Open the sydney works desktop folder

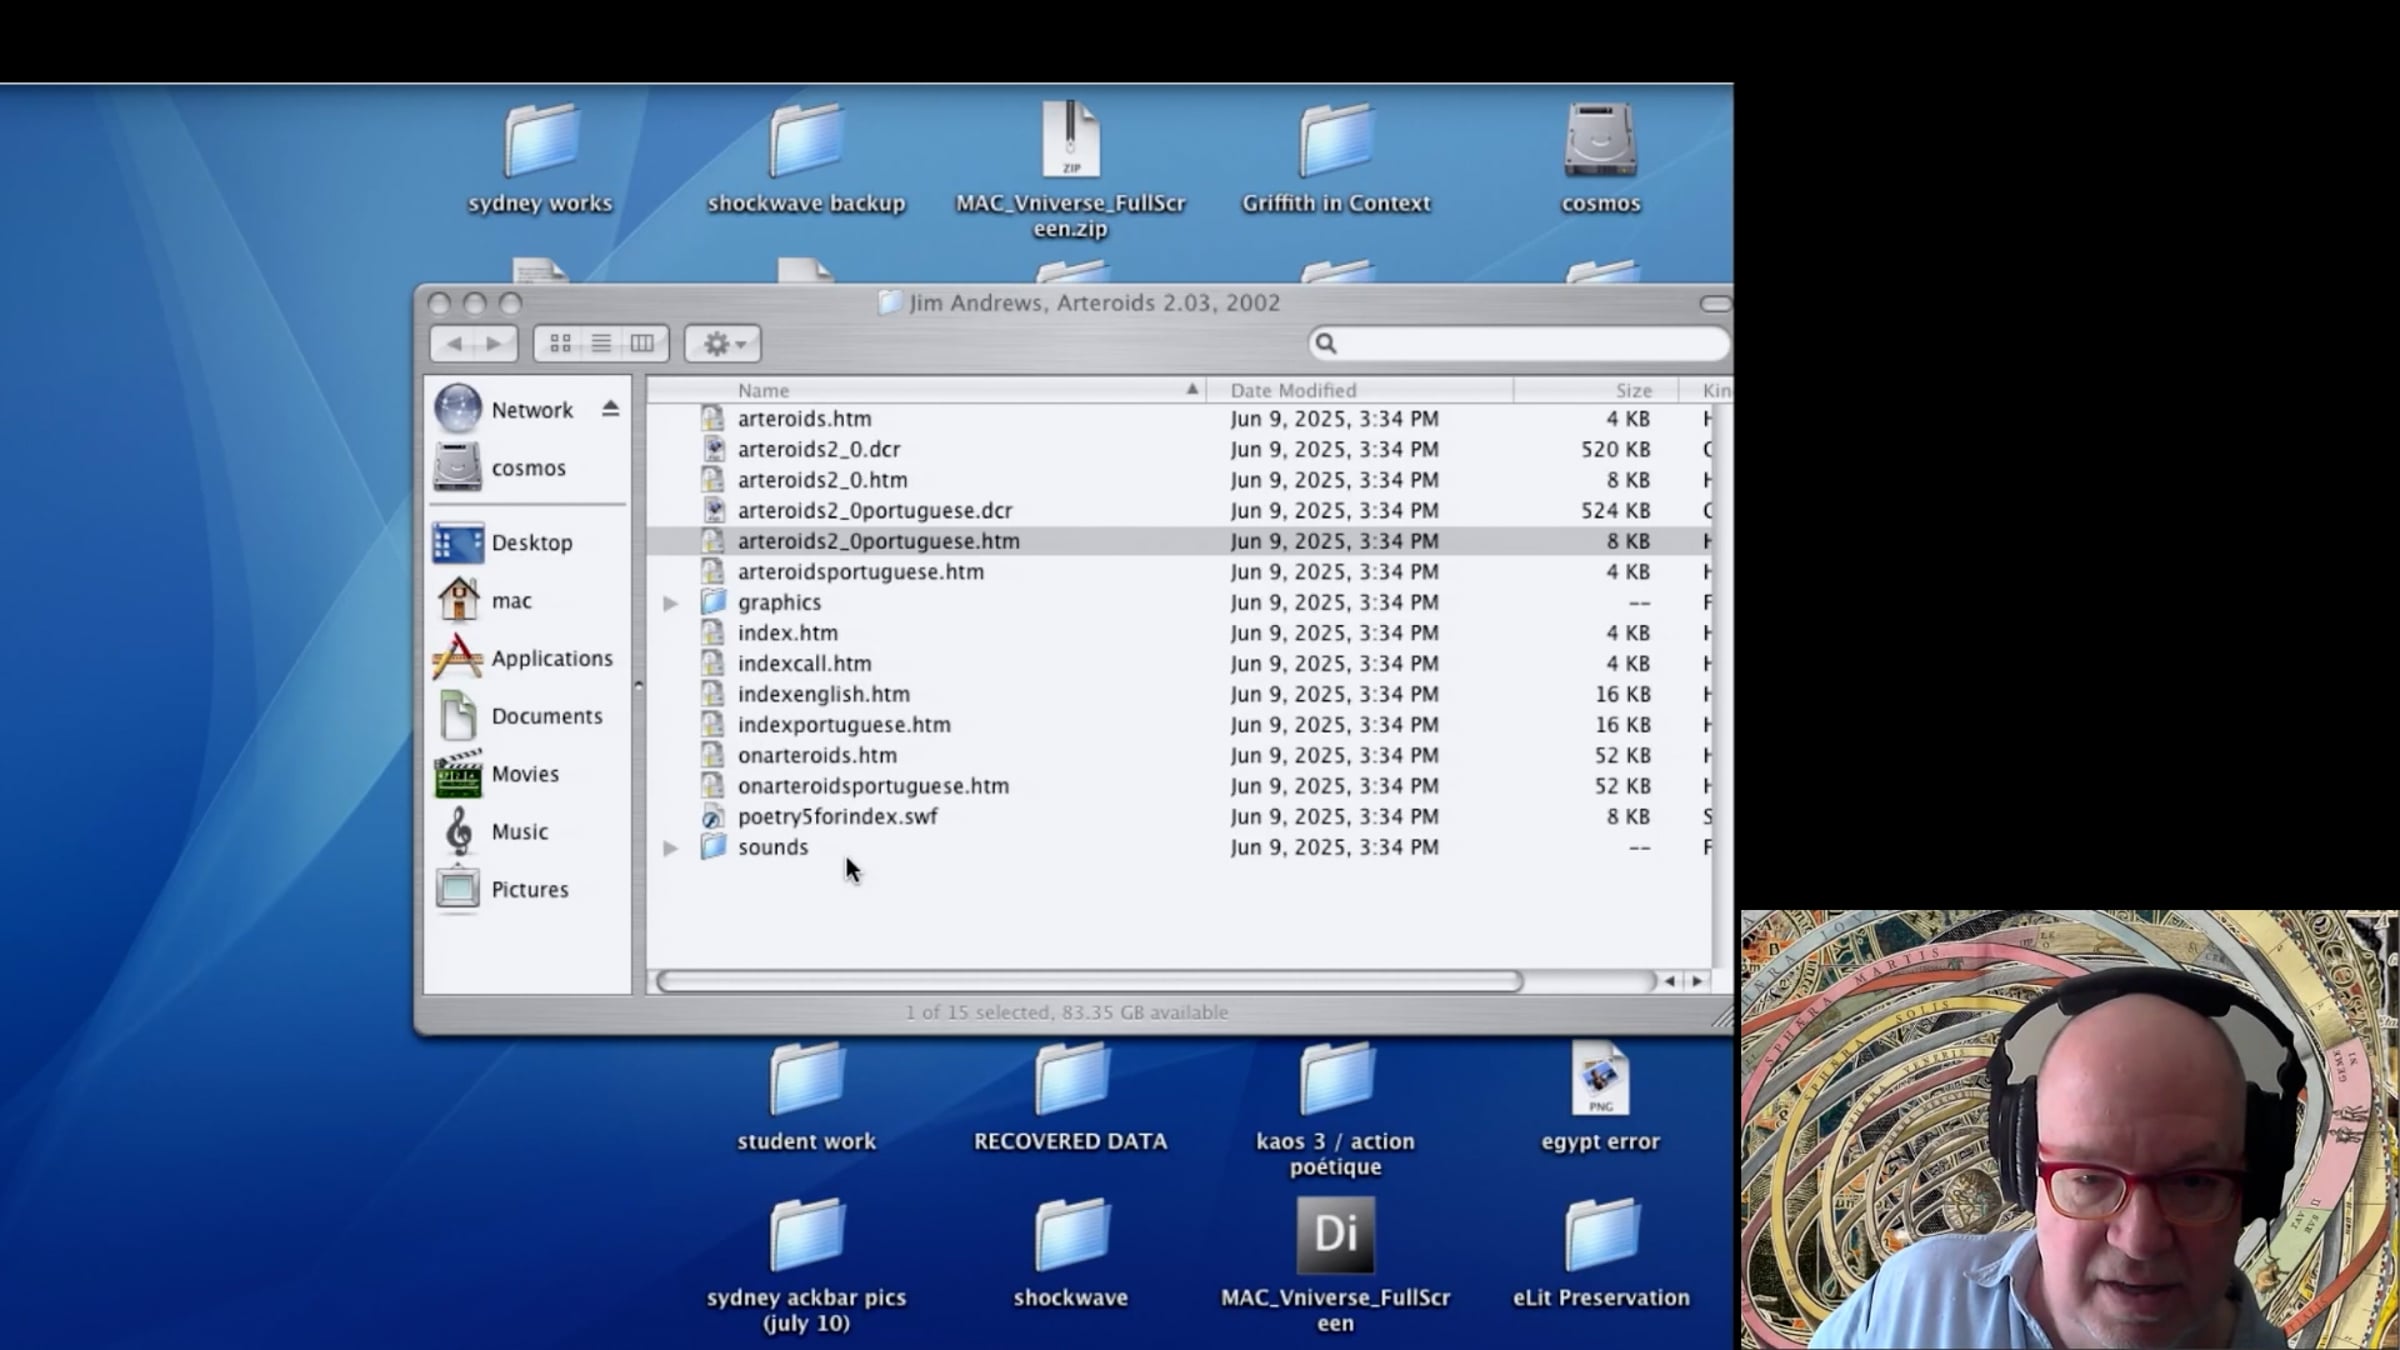click(541, 142)
